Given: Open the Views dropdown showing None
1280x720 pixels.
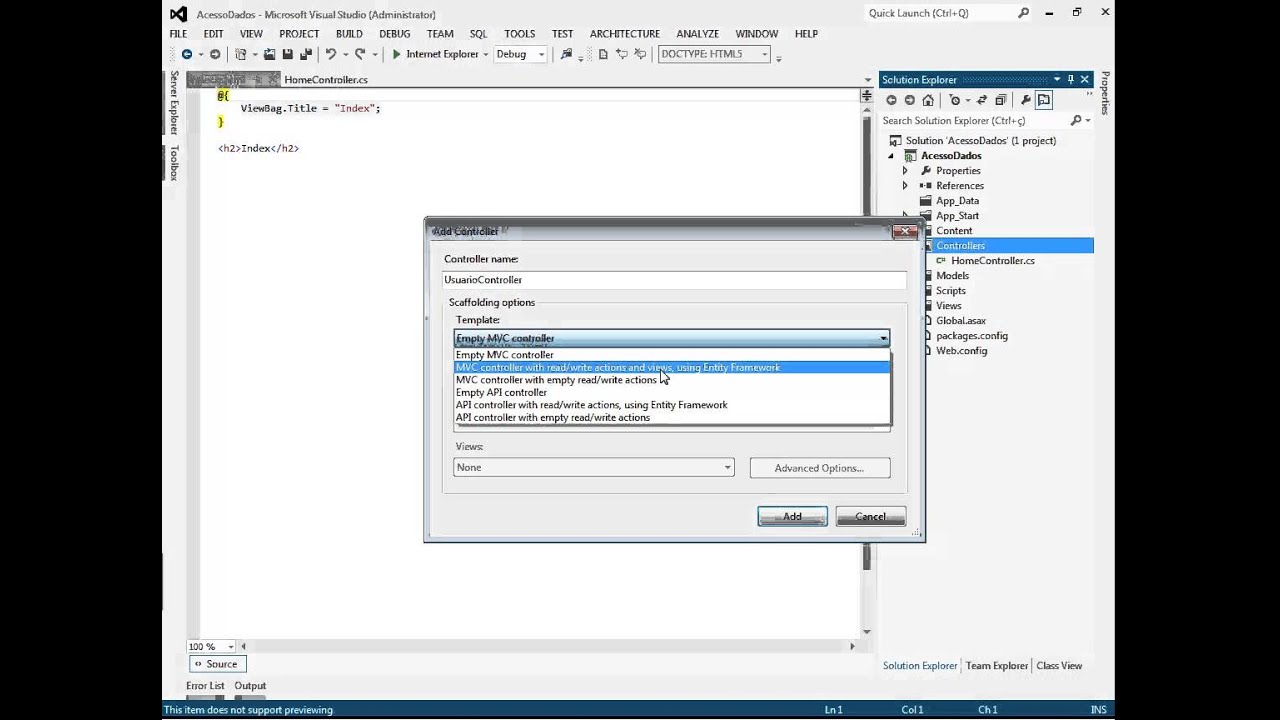Looking at the screenshot, I should tap(593, 467).
